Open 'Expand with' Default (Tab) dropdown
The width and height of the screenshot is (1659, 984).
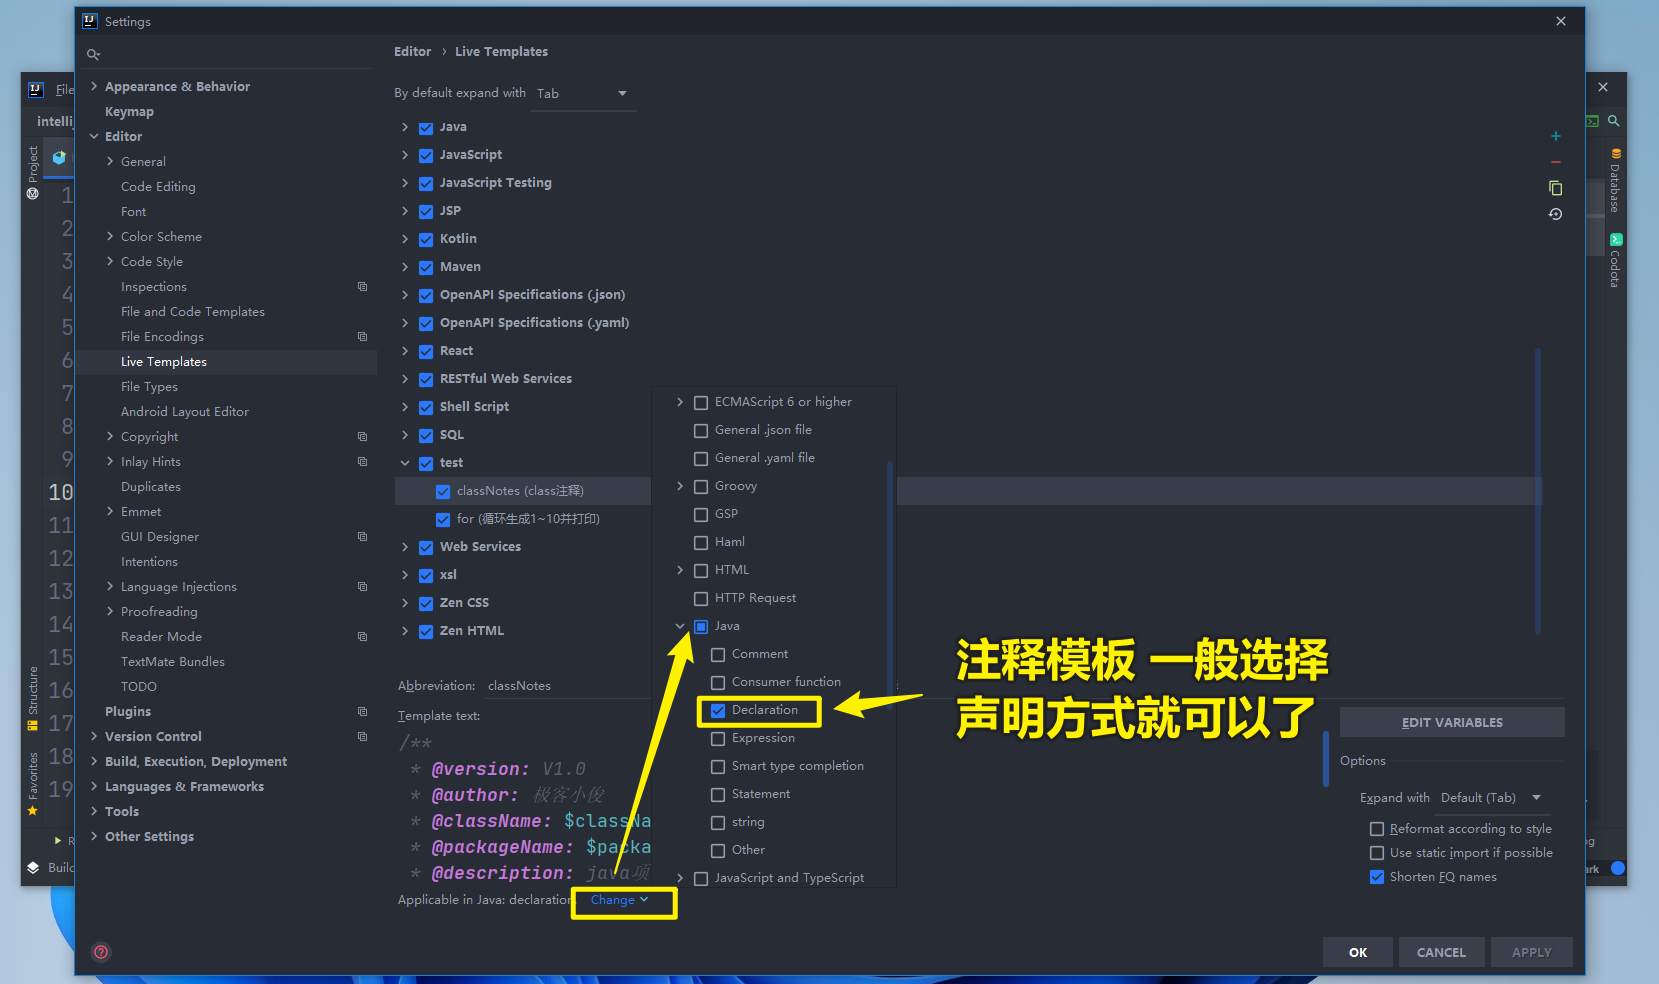1491,798
